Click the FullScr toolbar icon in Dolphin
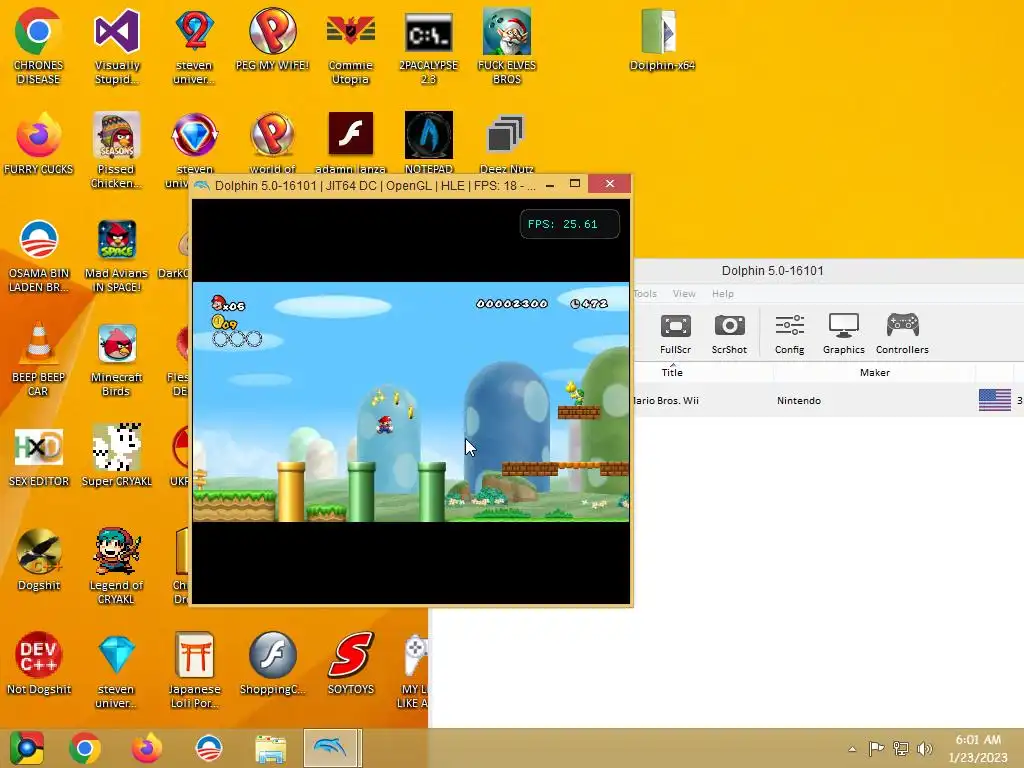The image size is (1024, 768). 675,334
